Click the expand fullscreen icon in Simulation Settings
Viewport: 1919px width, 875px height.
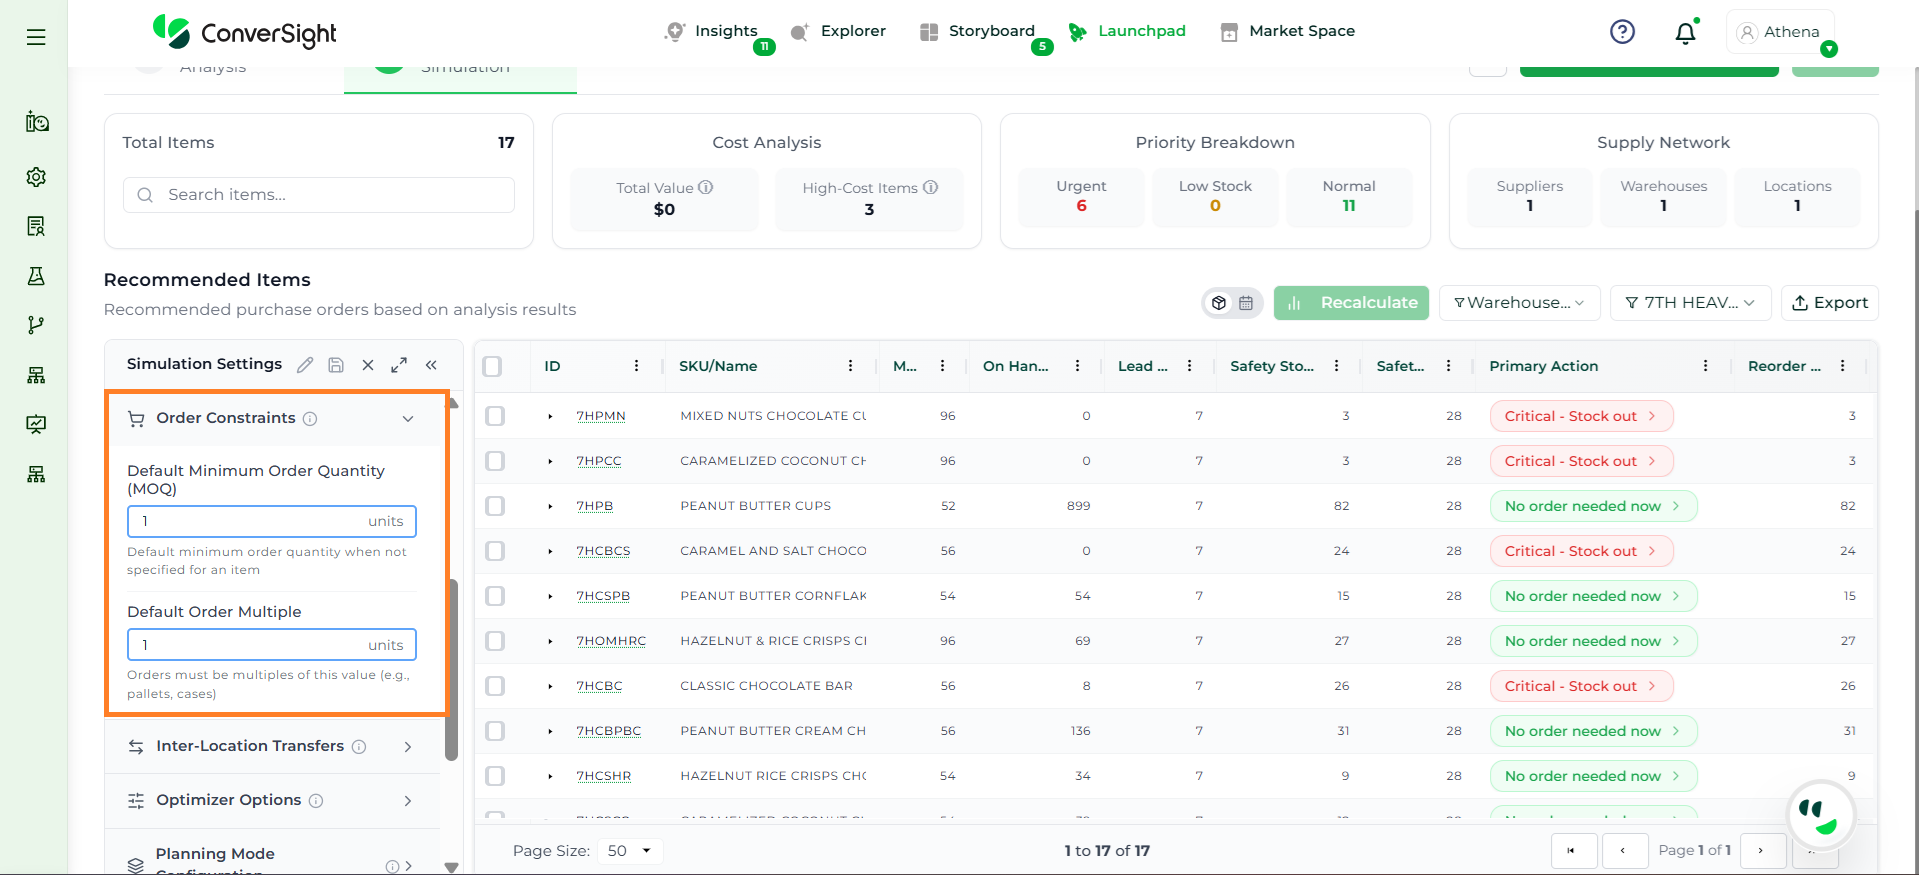tap(399, 365)
